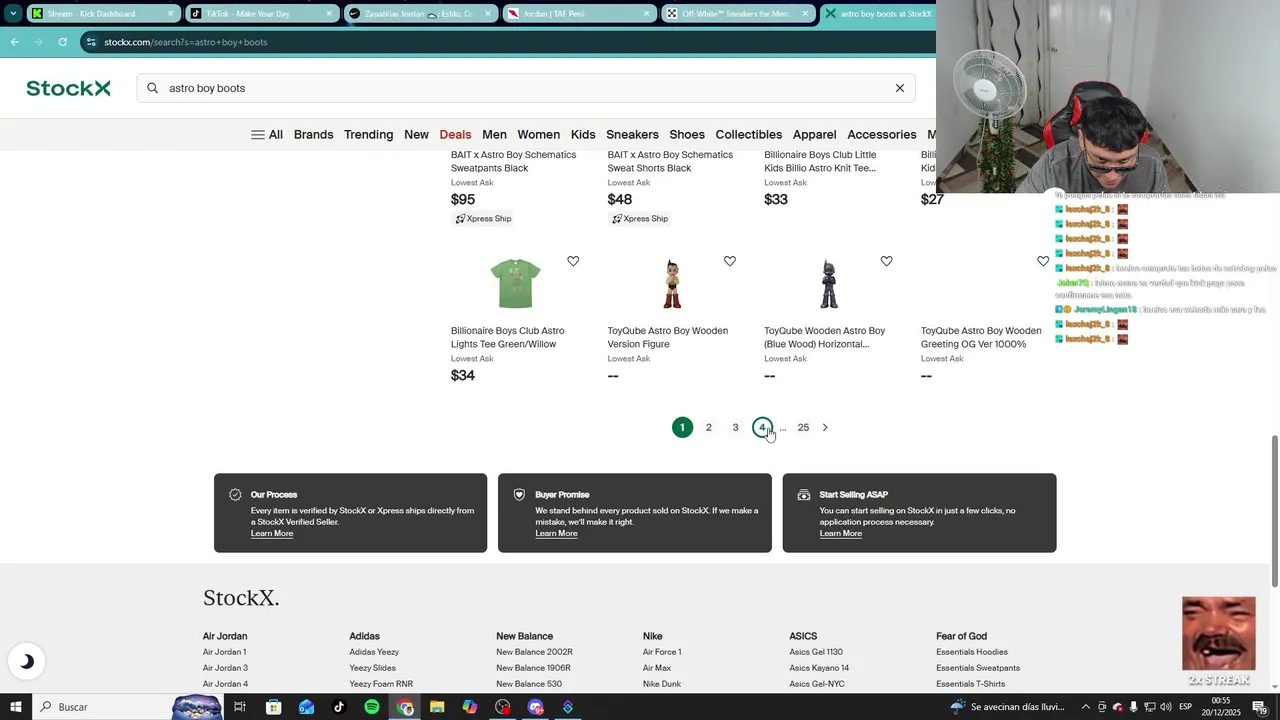
Task: Open TikTok from the taskbar
Action: [339, 707]
